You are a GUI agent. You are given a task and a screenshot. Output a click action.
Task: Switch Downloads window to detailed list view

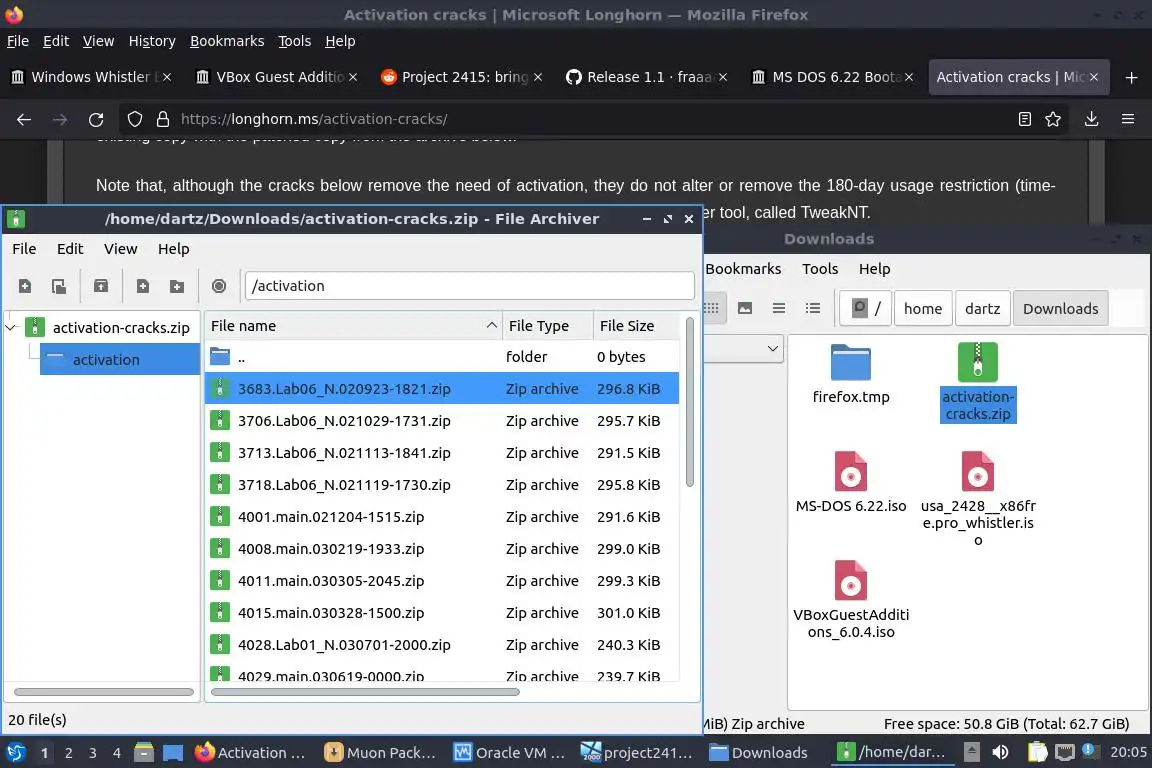pyautogui.click(x=813, y=308)
